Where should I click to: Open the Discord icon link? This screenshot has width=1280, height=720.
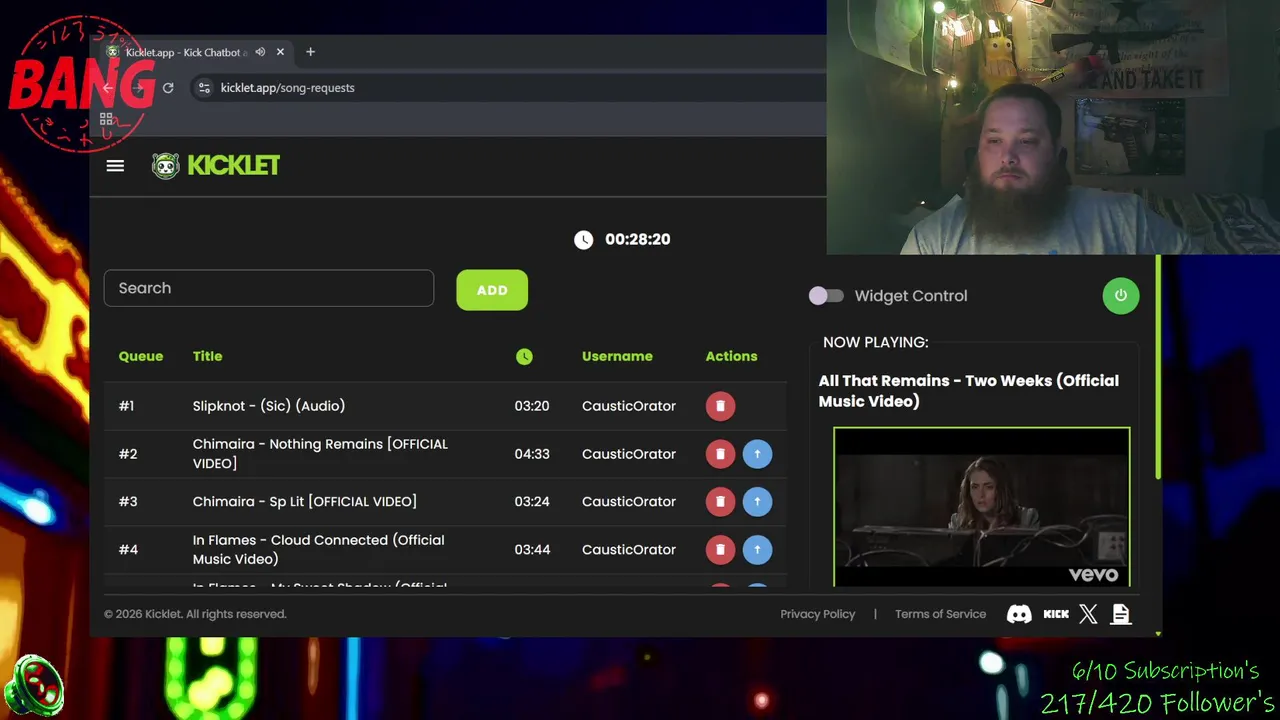pos(1019,615)
